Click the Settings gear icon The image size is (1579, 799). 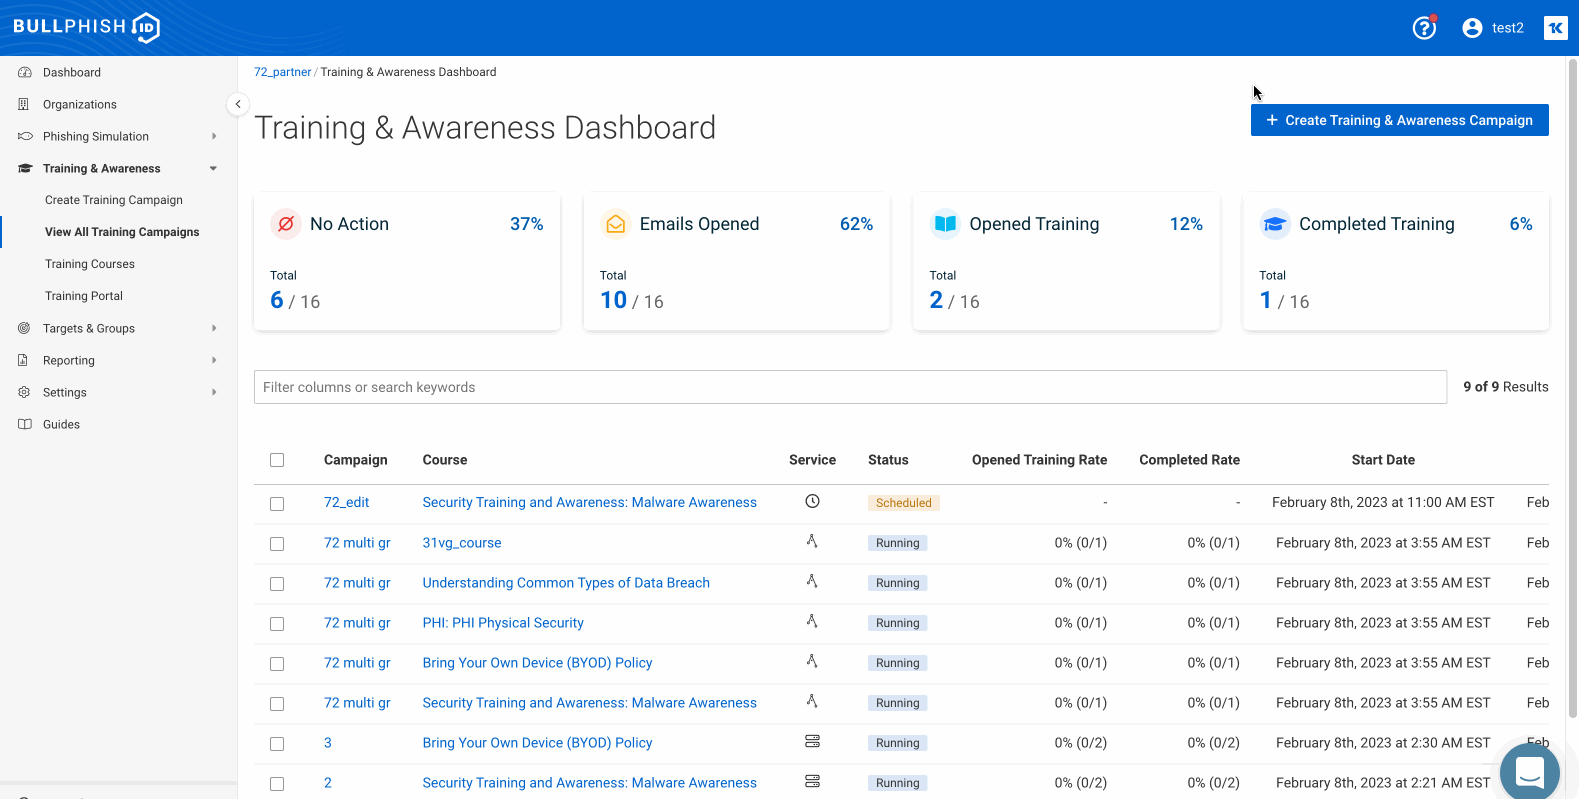pos(24,392)
